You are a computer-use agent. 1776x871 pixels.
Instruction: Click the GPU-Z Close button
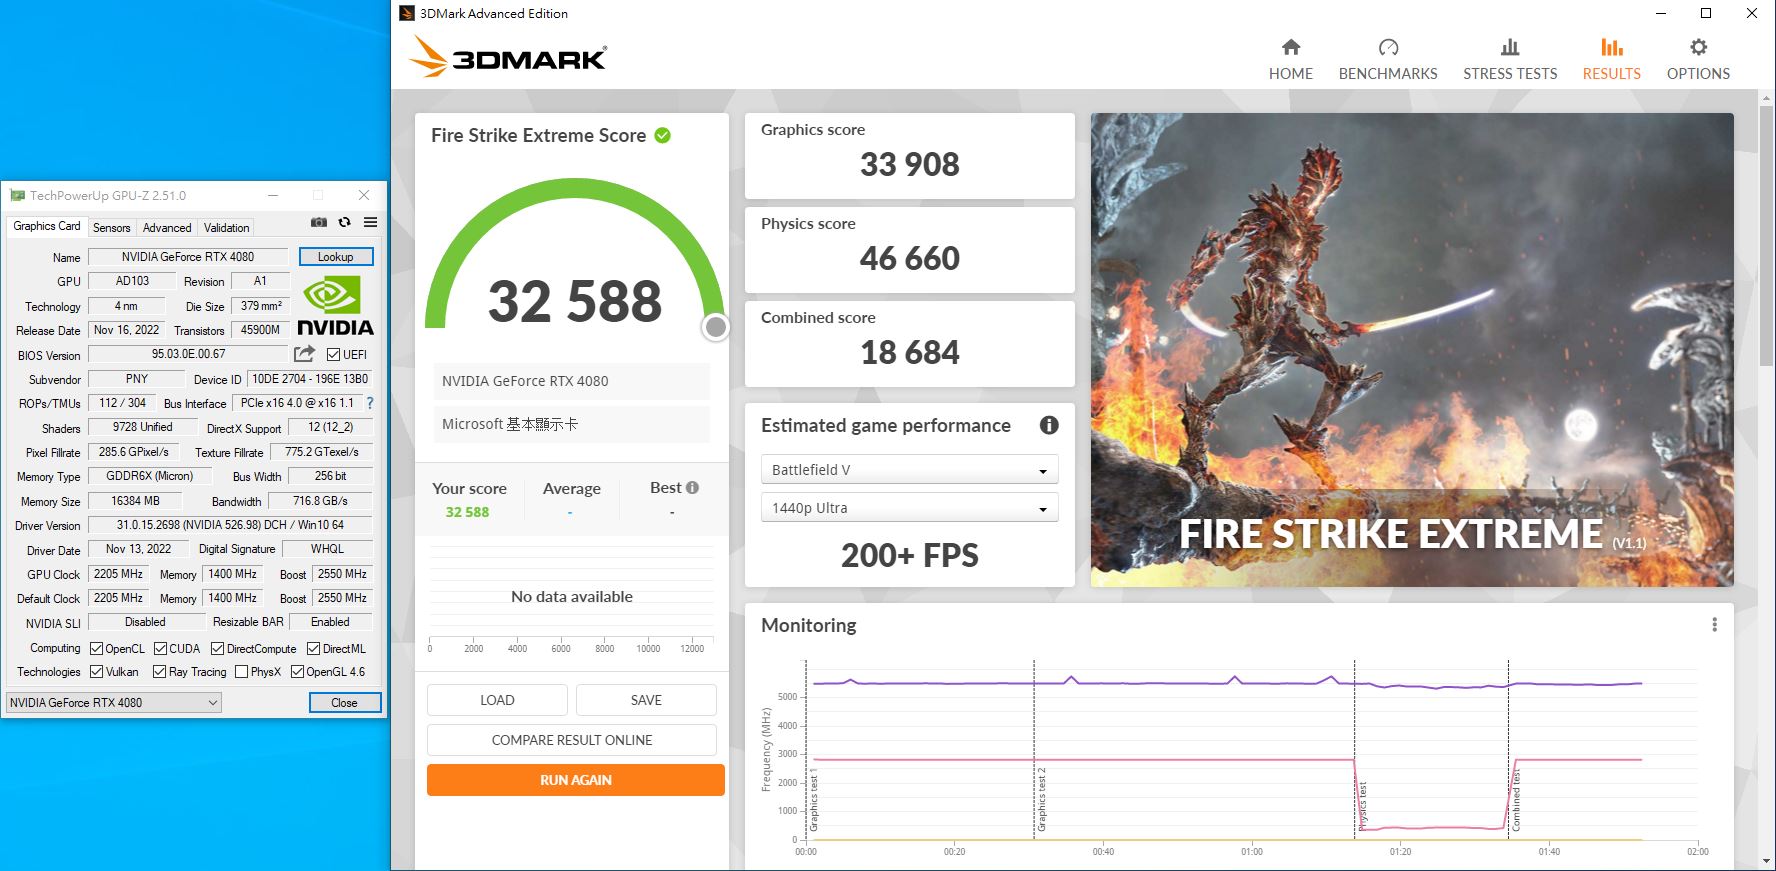coord(345,703)
